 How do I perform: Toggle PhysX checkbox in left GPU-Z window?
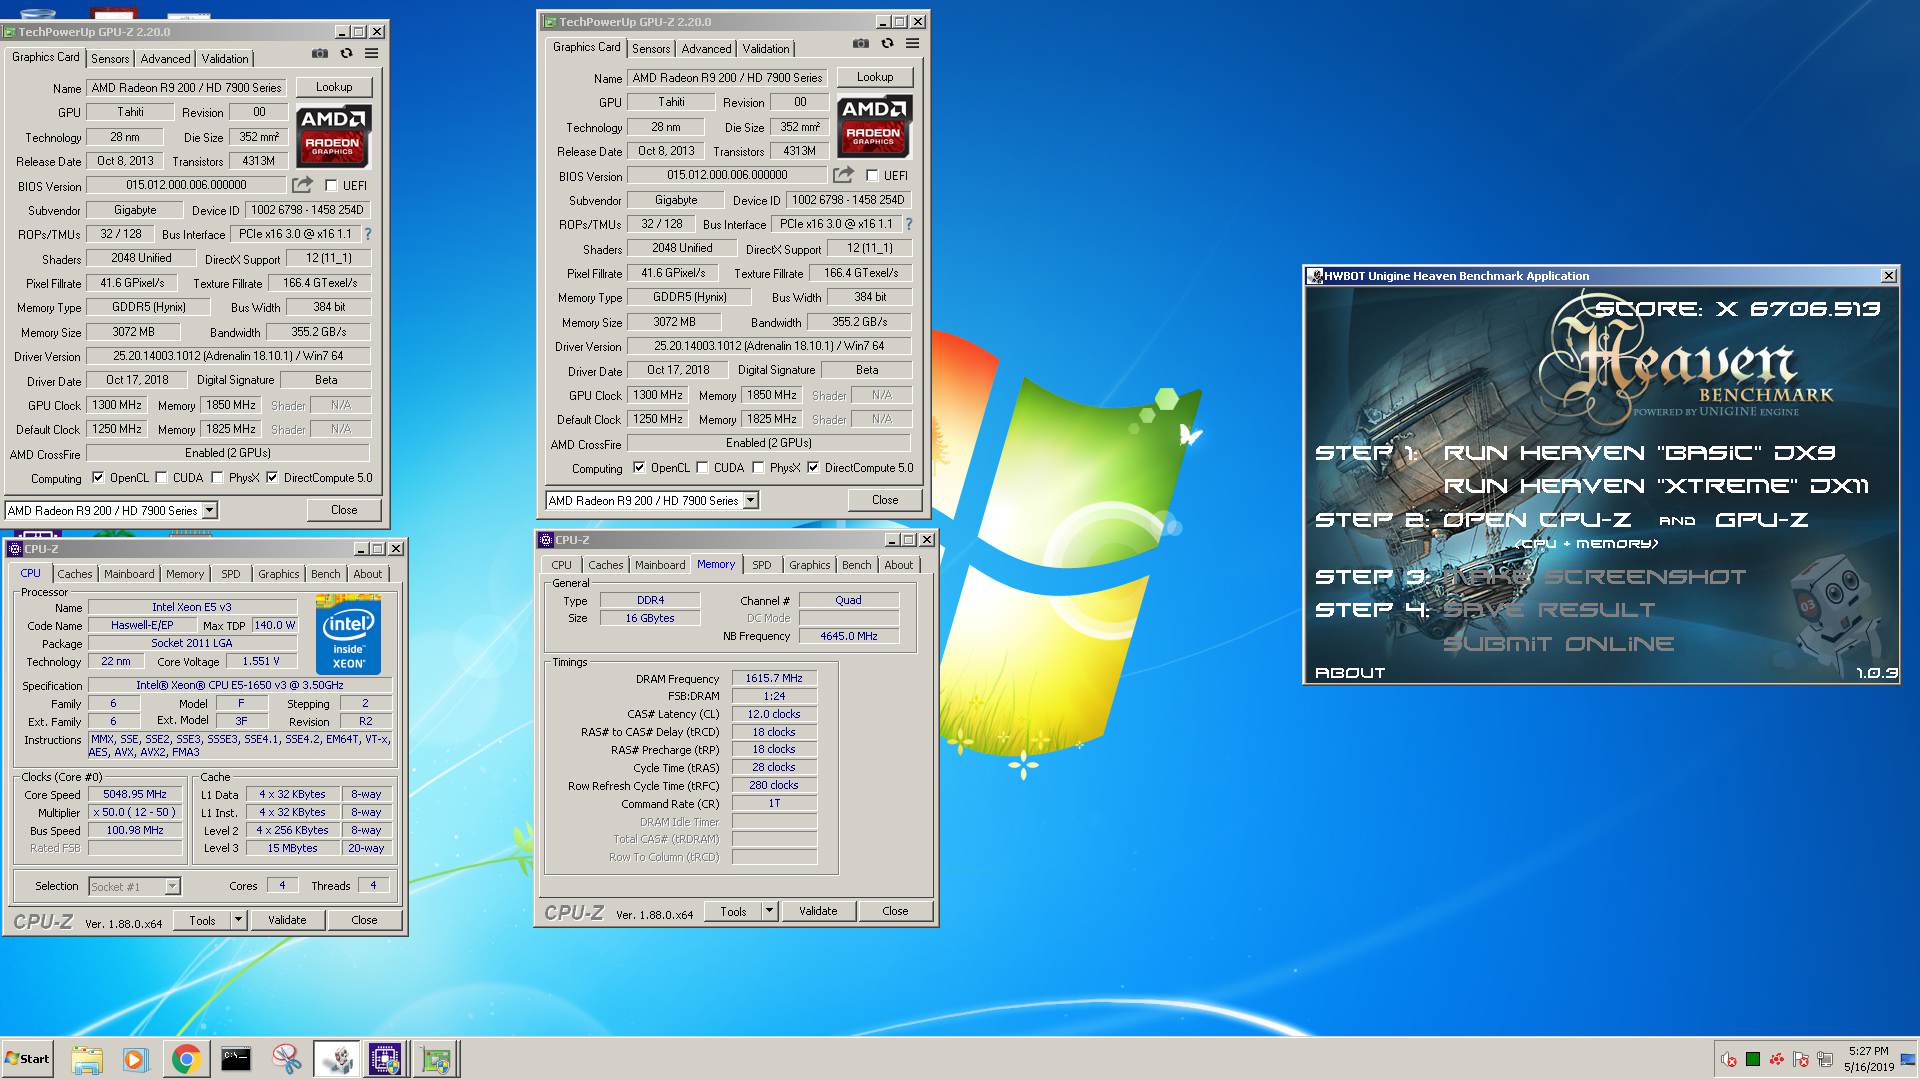217,478
